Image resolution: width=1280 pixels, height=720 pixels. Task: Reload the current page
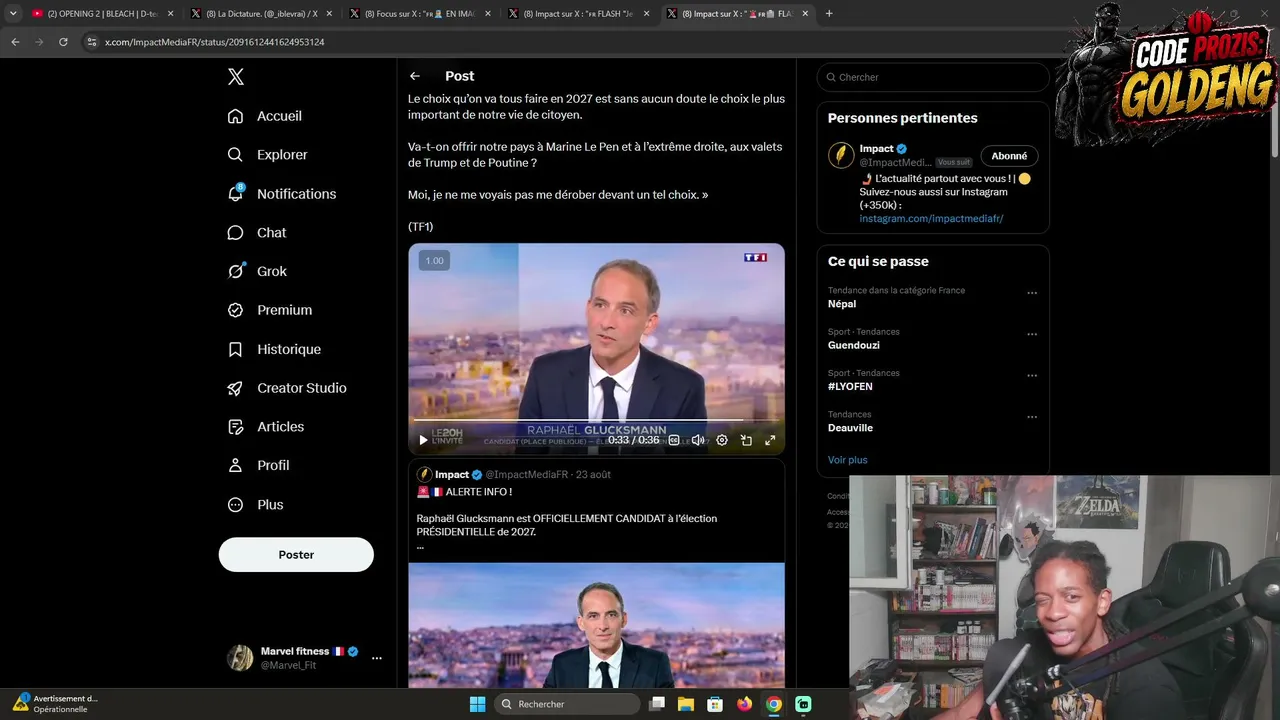[x=63, y=42]
